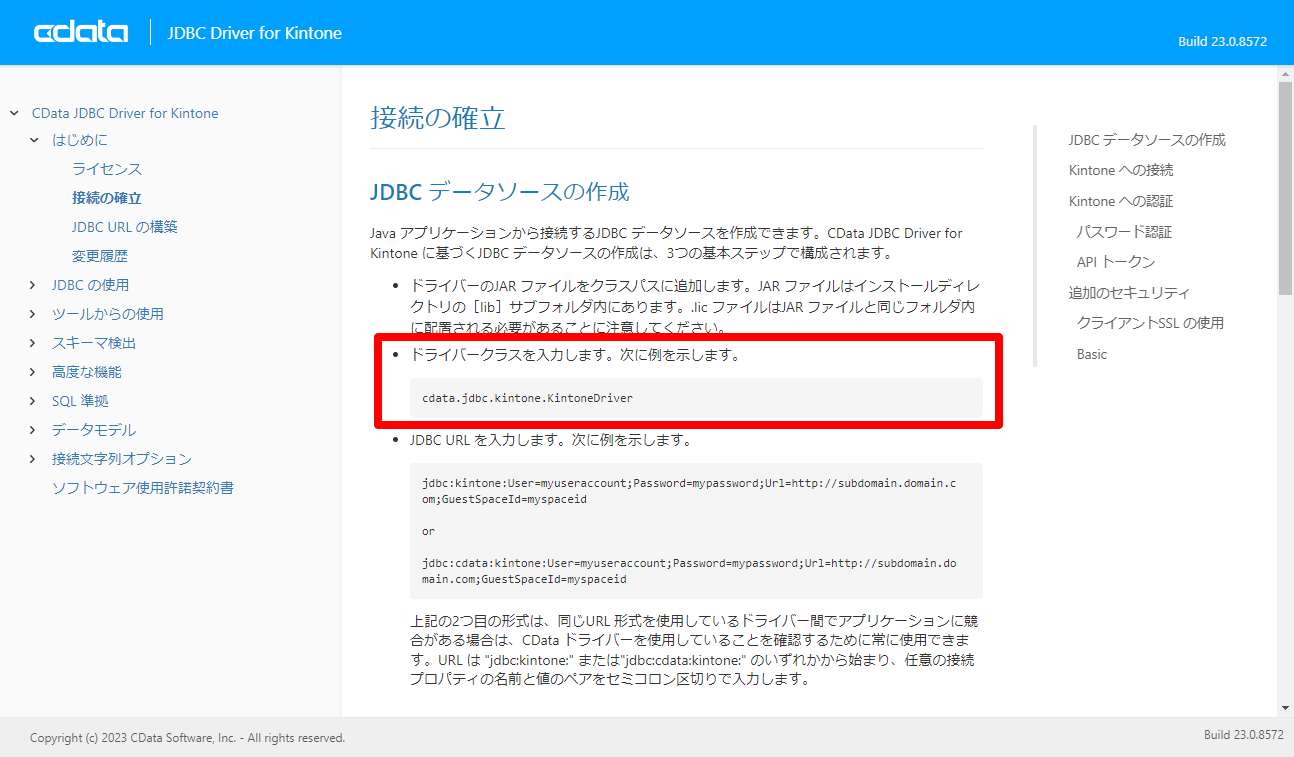This screenshot has width=1294, height=757.
Task: Collapse the はじめに section chevron
Action: click(x=34, y=140)
